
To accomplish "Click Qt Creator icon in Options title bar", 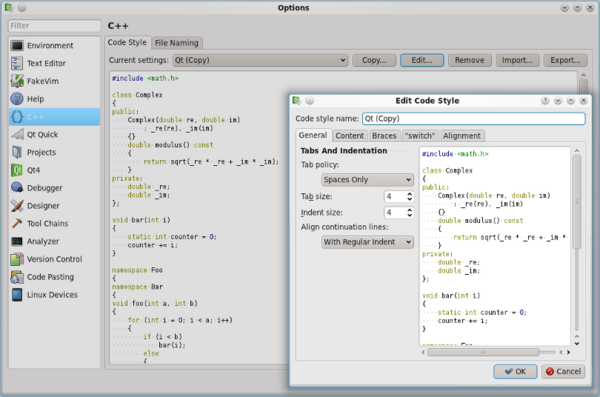I will point(8,8).
